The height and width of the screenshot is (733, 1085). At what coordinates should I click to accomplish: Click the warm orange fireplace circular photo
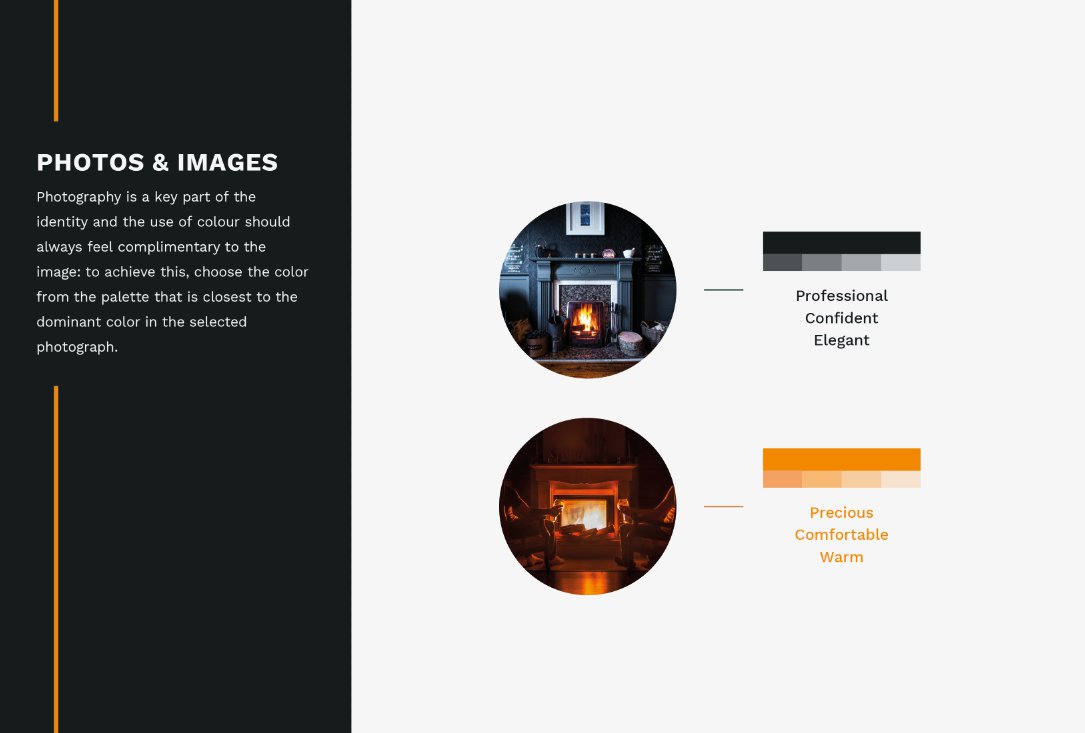point(587,506)
